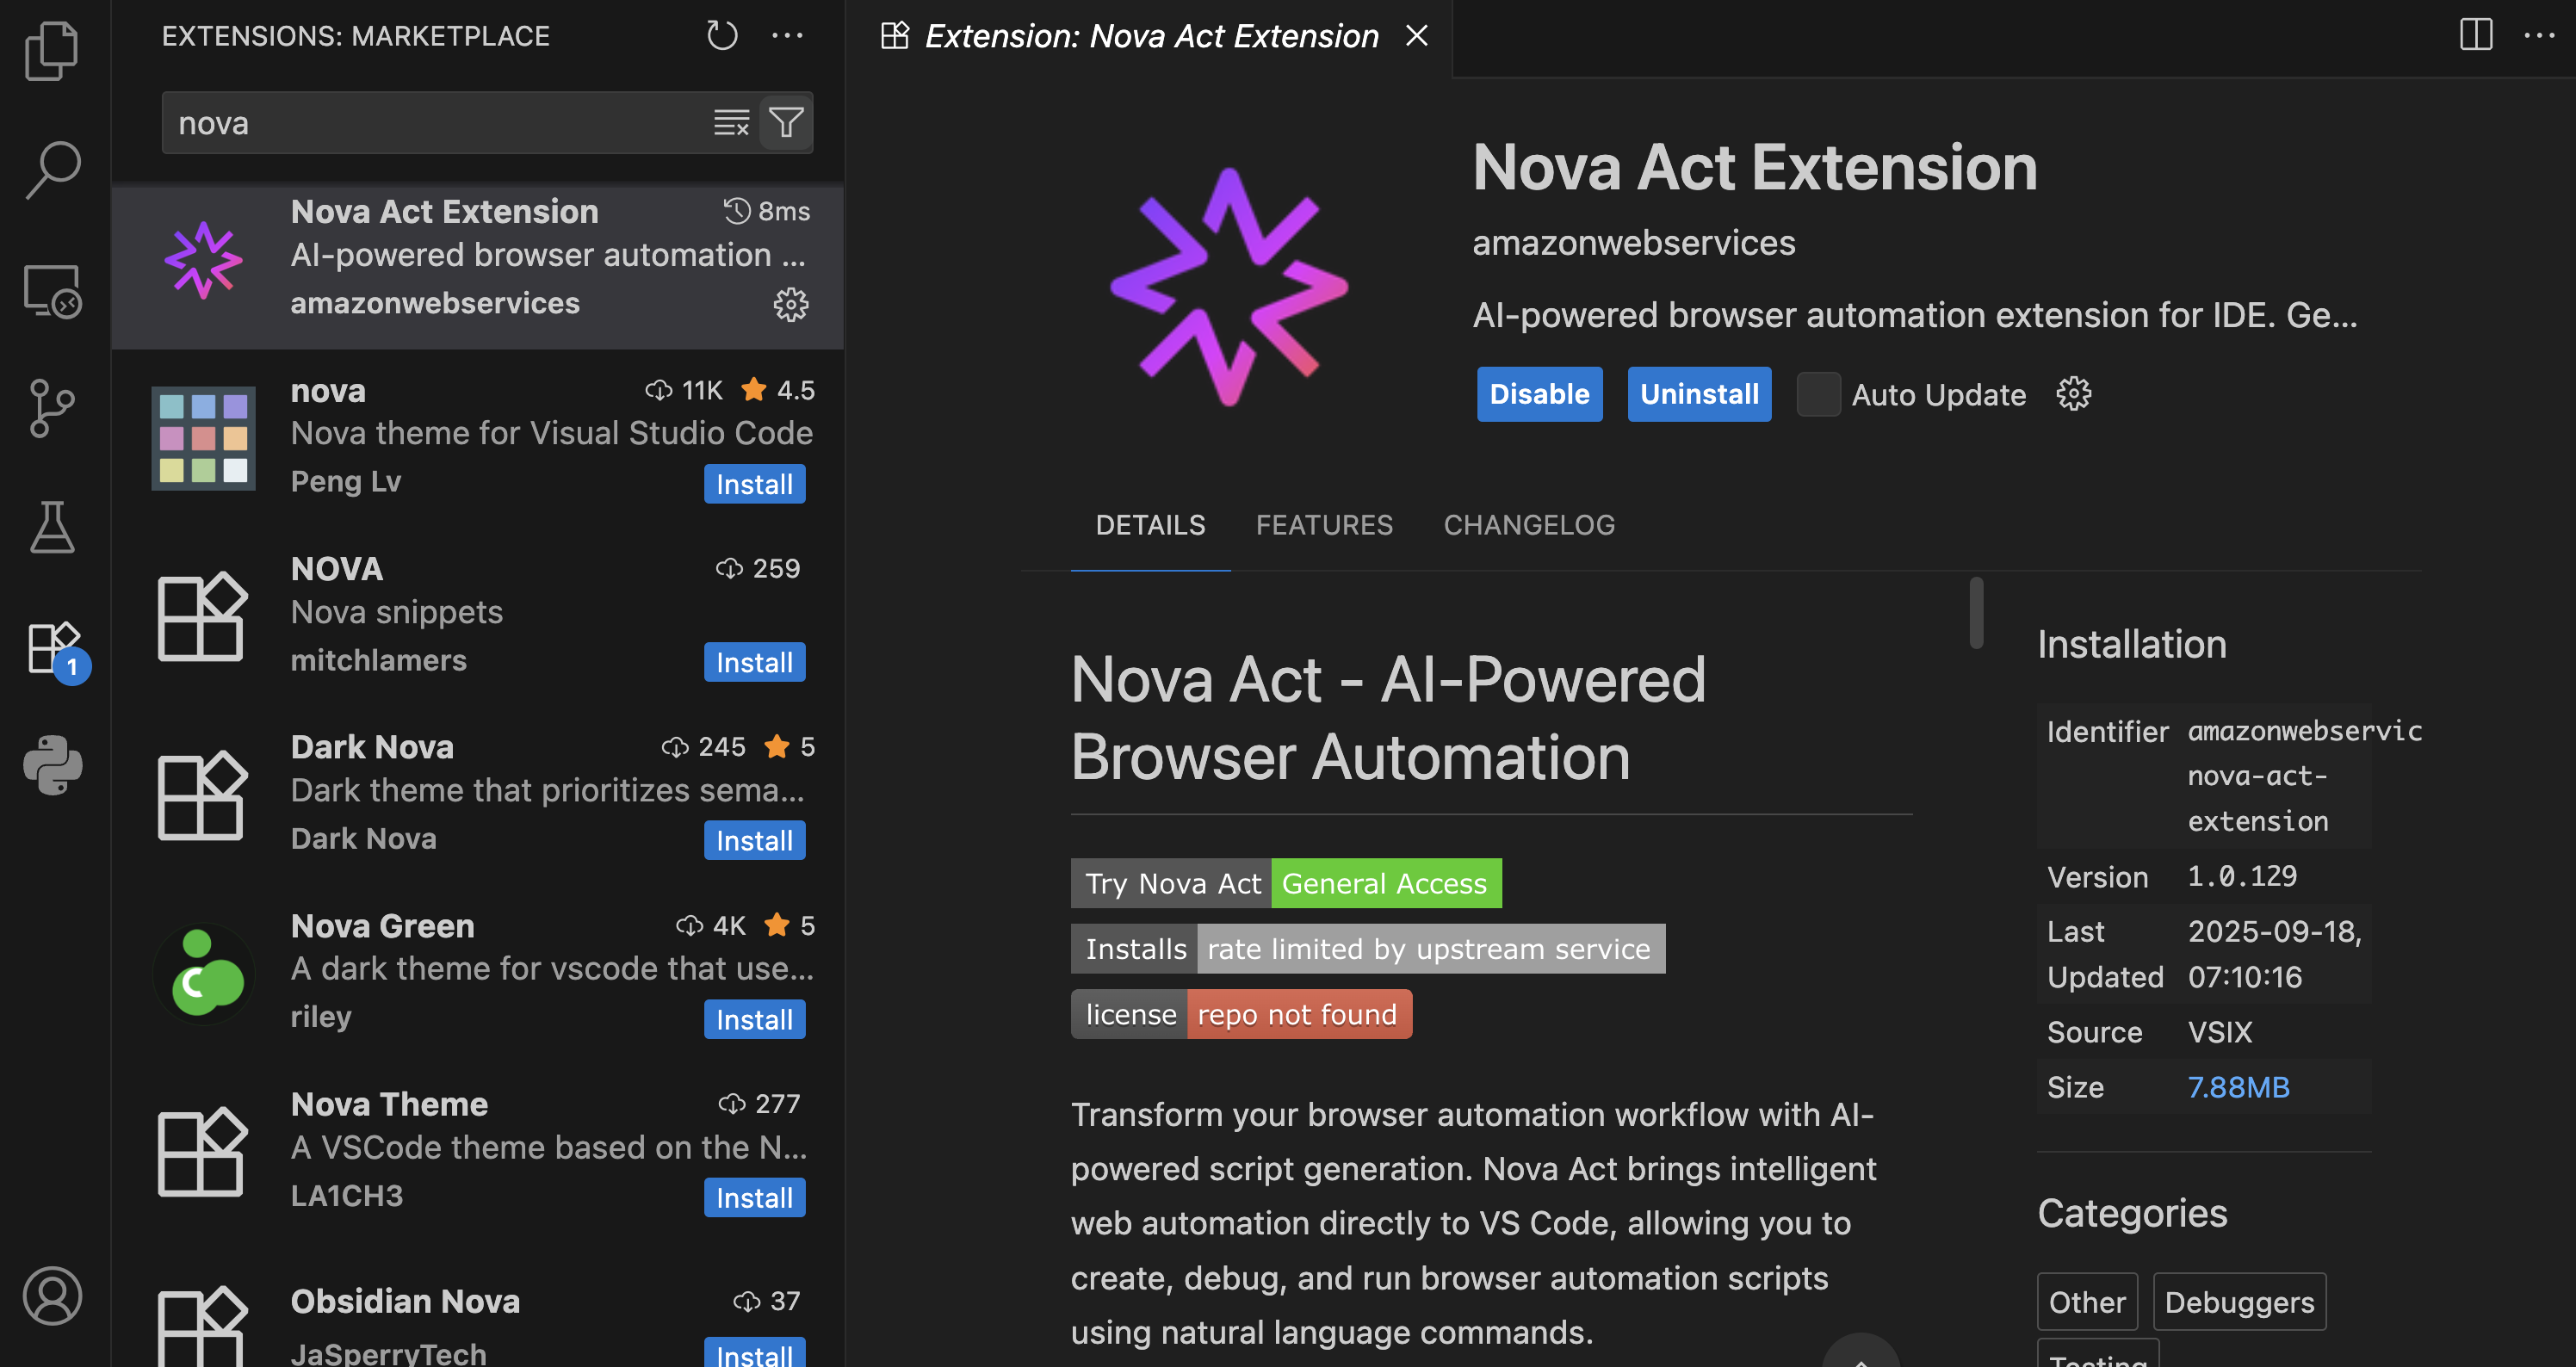This screenshot has width=2576, height=1367.
Task: Click the details page scrollbar thumb
Action: click(1976, 613)
